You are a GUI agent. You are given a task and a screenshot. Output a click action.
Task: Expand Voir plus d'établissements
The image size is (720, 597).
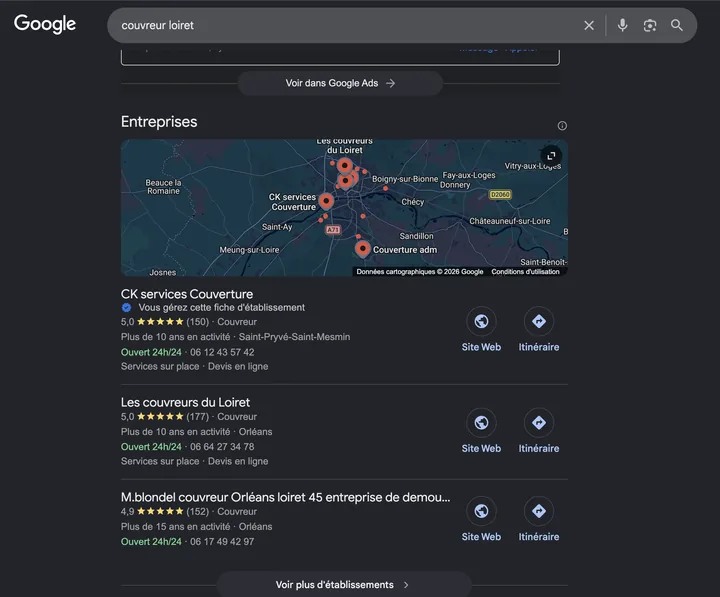click(x=343, y=585)
